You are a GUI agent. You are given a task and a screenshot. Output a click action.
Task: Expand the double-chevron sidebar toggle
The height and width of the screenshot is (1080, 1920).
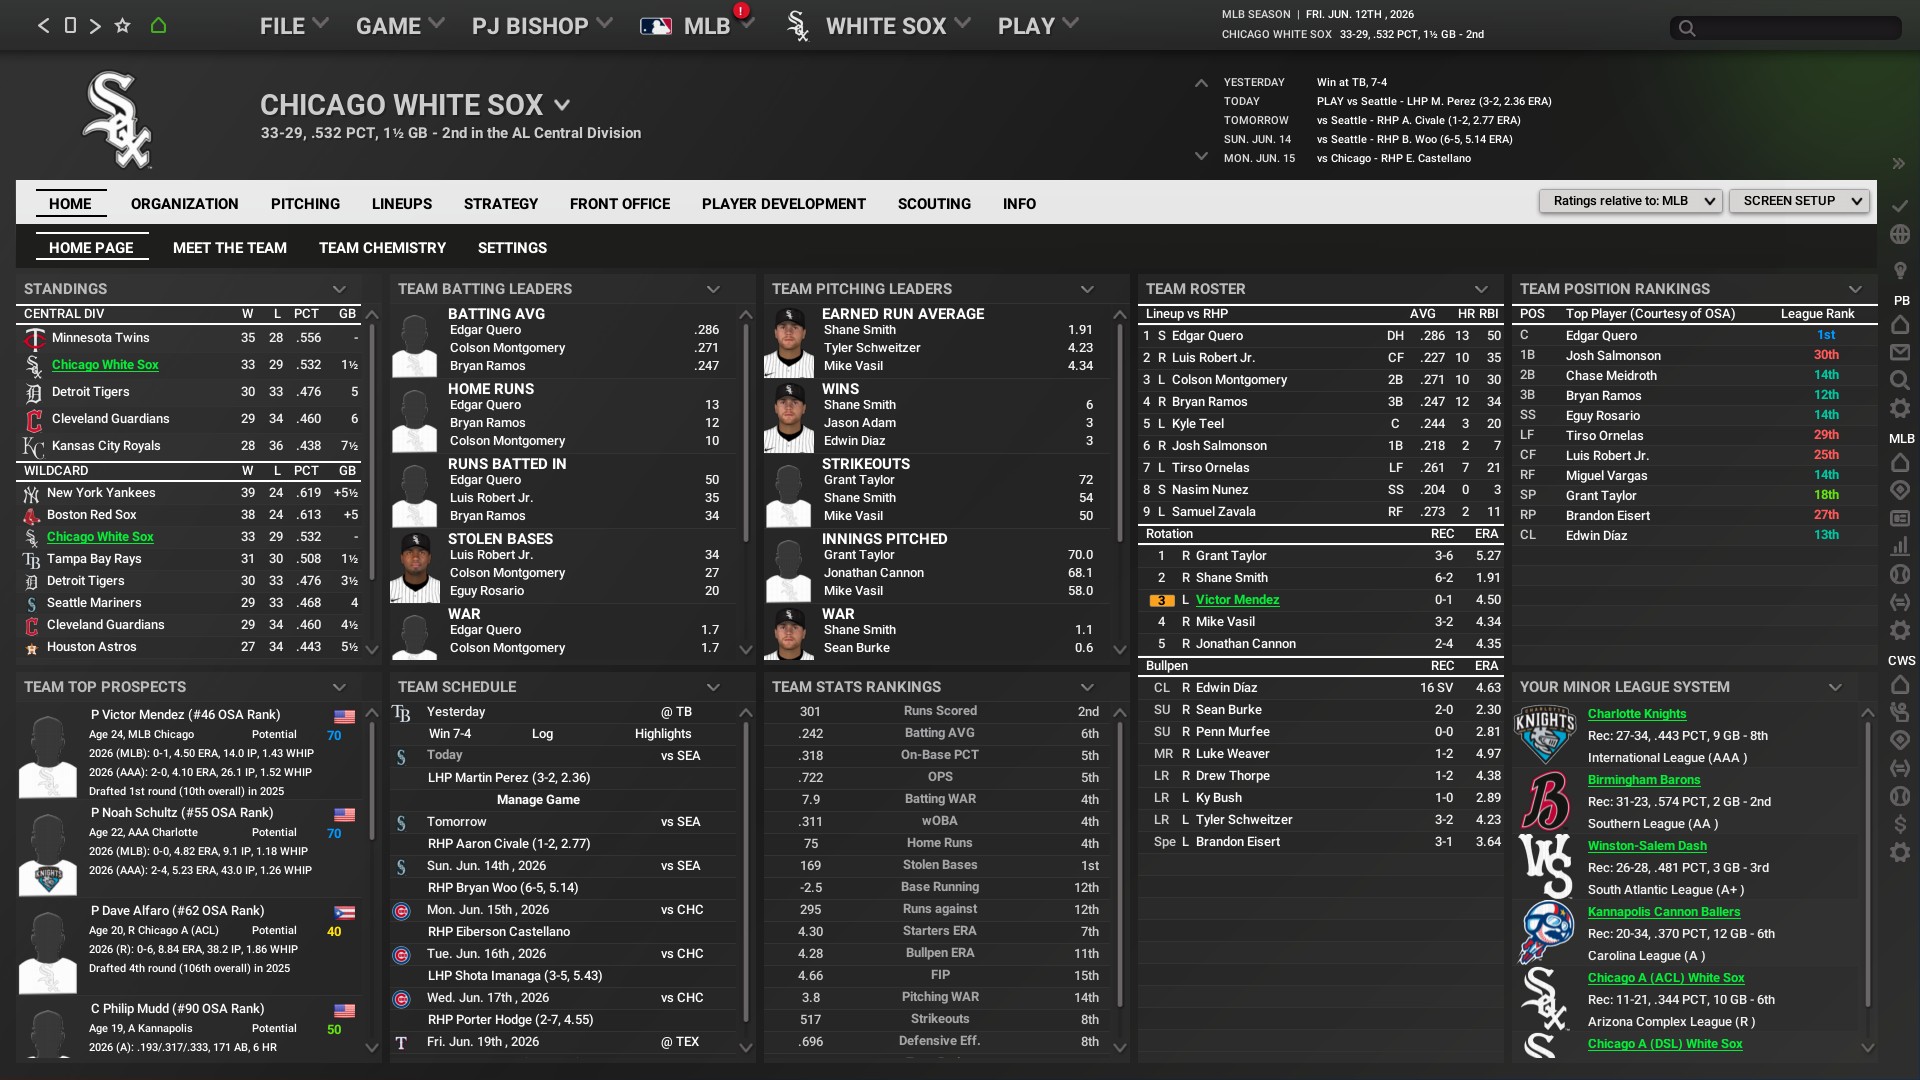tap(1898, 164)
